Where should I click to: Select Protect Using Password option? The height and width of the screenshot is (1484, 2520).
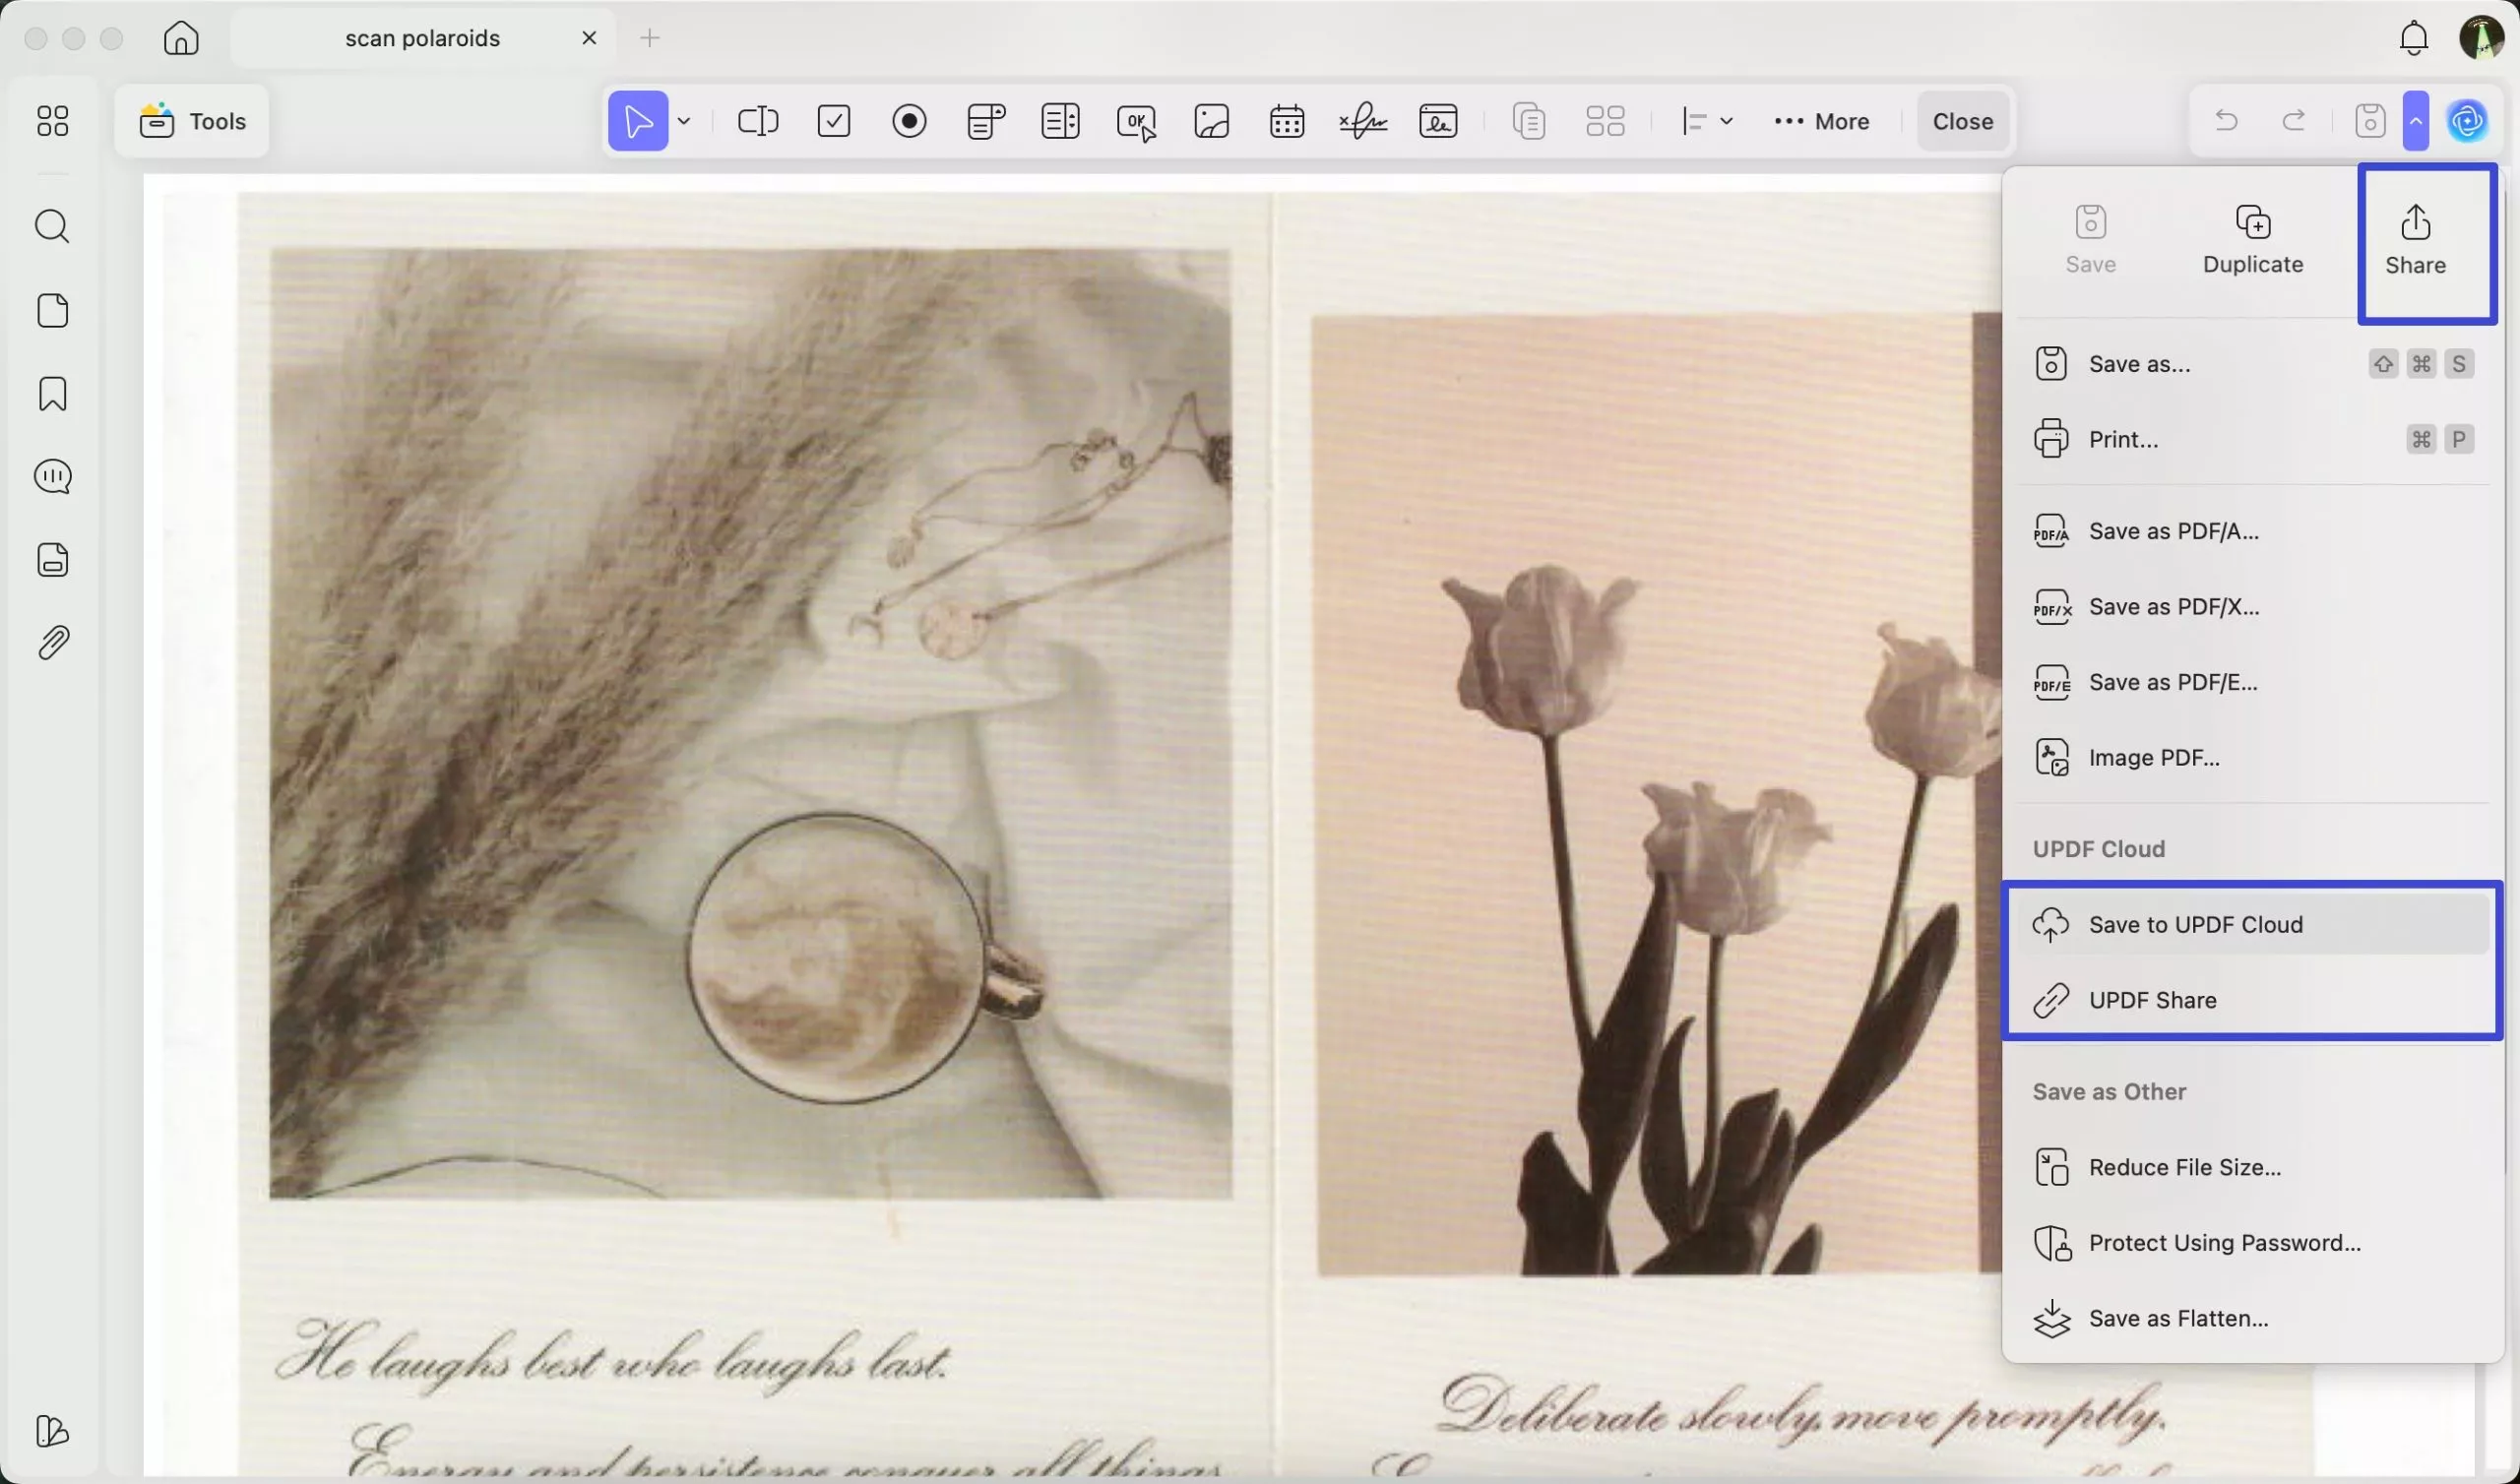2224,1243
